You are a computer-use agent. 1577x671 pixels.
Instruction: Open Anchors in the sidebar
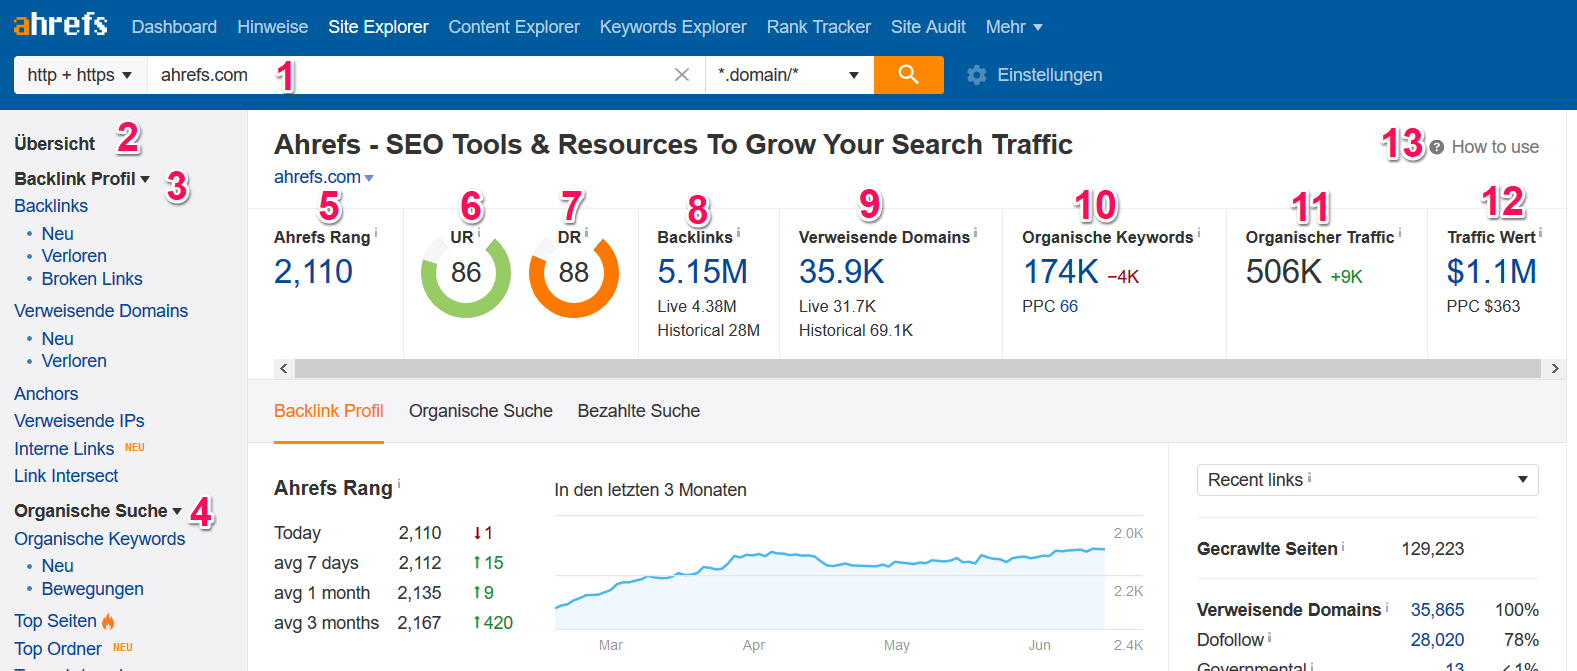click(46, 394)
